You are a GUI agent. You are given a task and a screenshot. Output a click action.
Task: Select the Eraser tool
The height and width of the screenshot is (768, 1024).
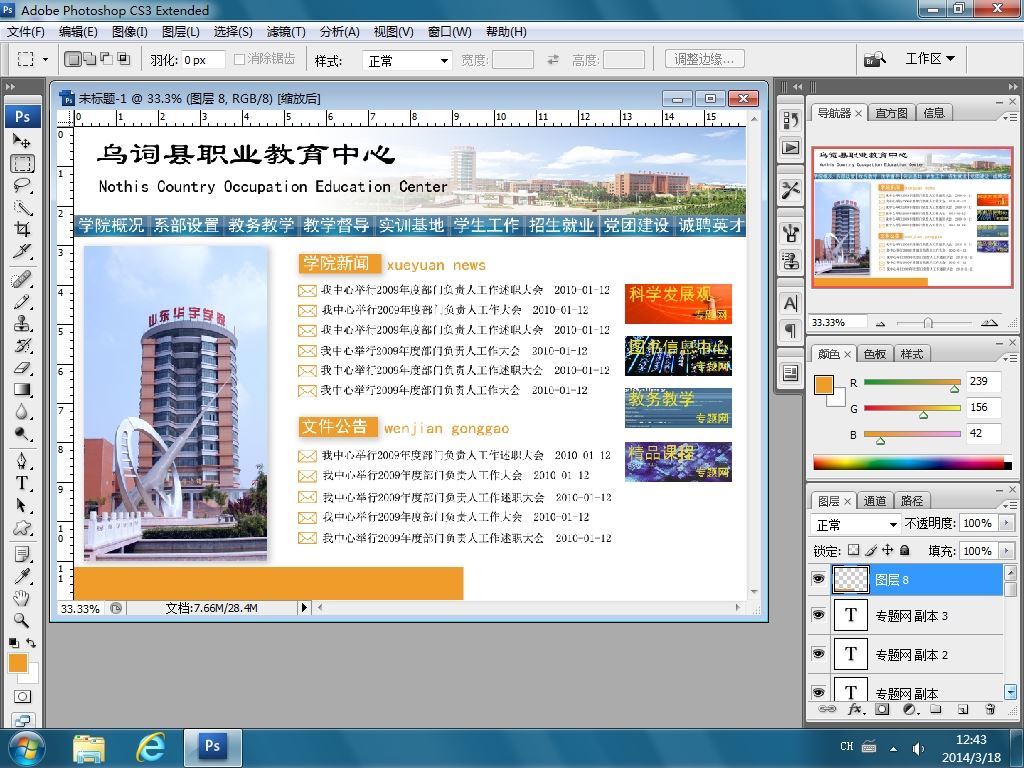[x=22, y=368]
